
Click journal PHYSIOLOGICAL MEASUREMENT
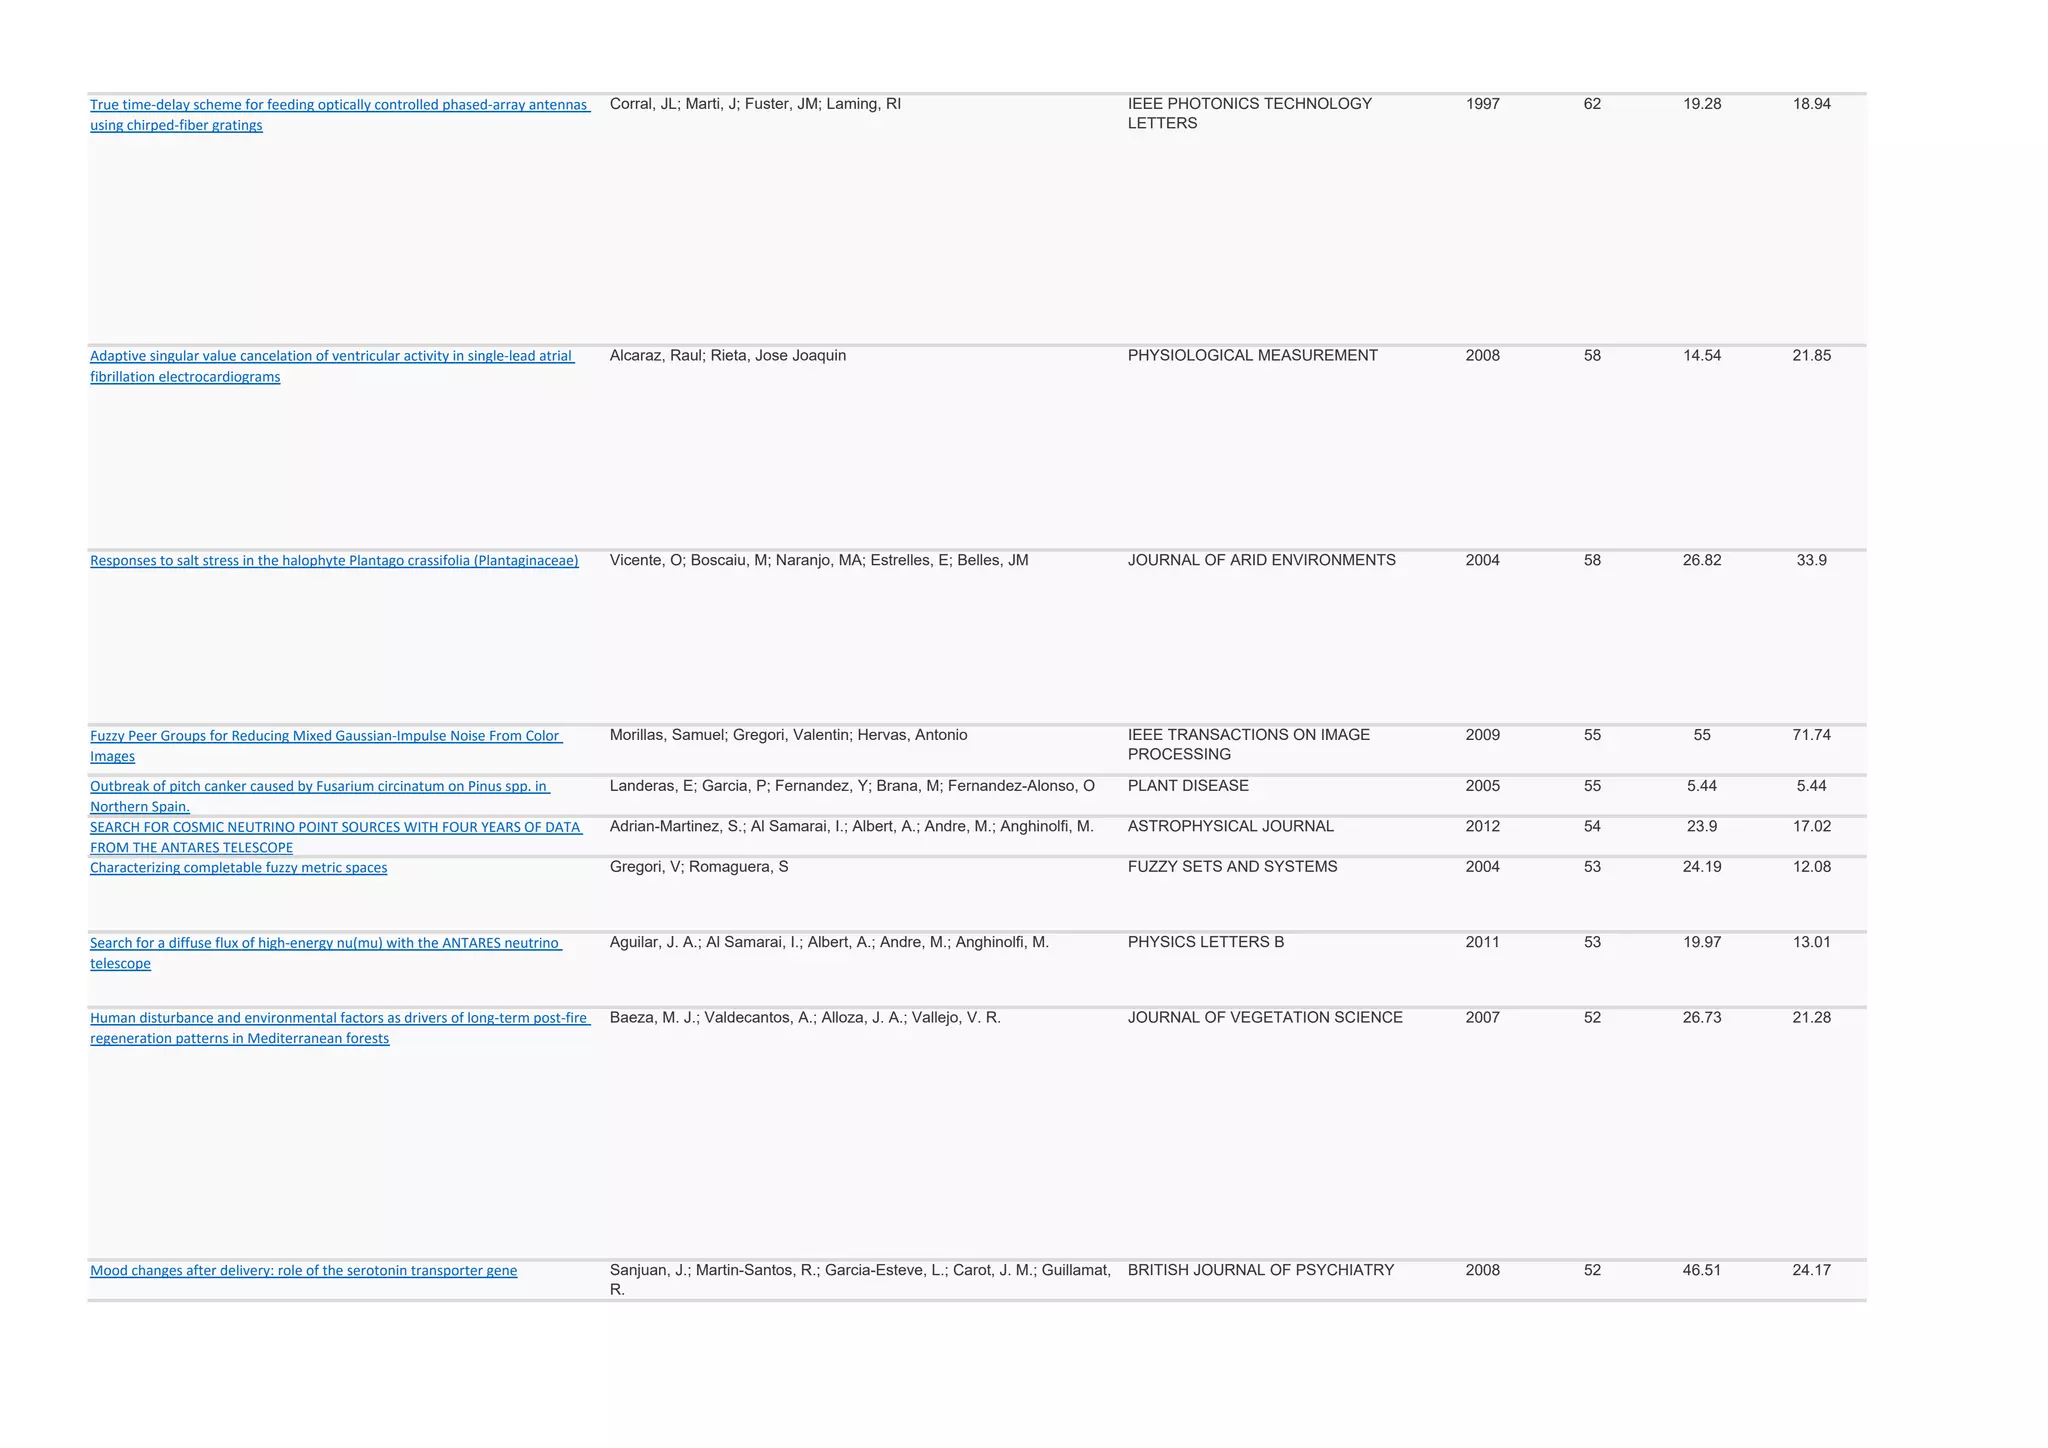1253,356
